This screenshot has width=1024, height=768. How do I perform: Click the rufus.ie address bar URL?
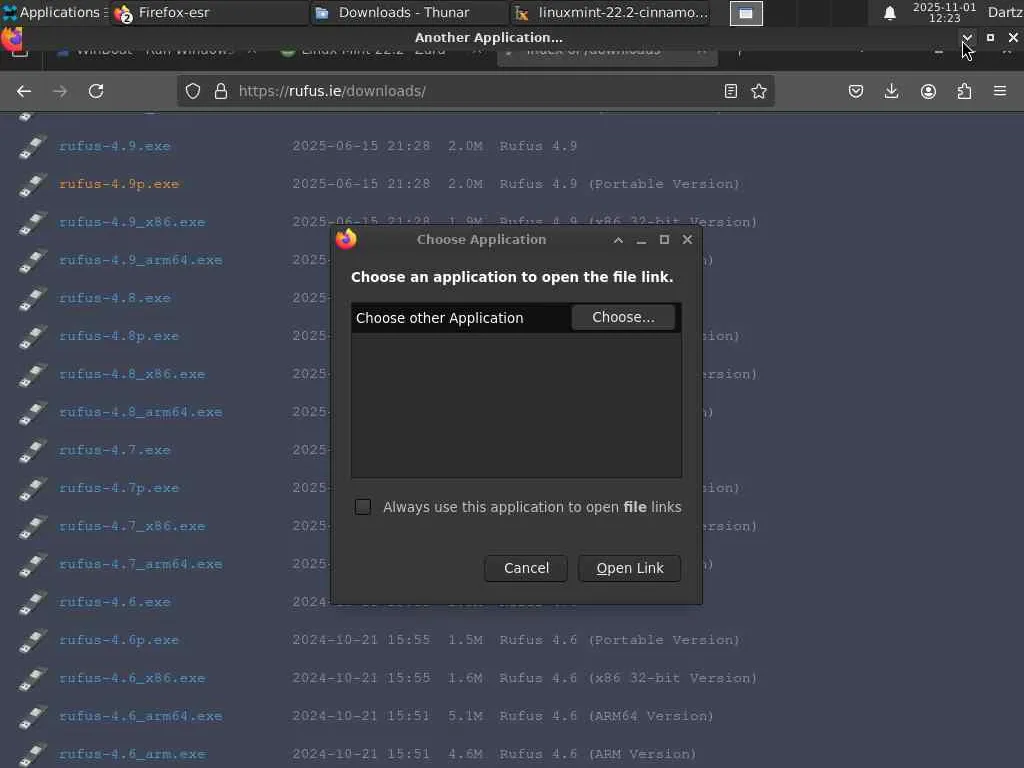pos(332,91)
